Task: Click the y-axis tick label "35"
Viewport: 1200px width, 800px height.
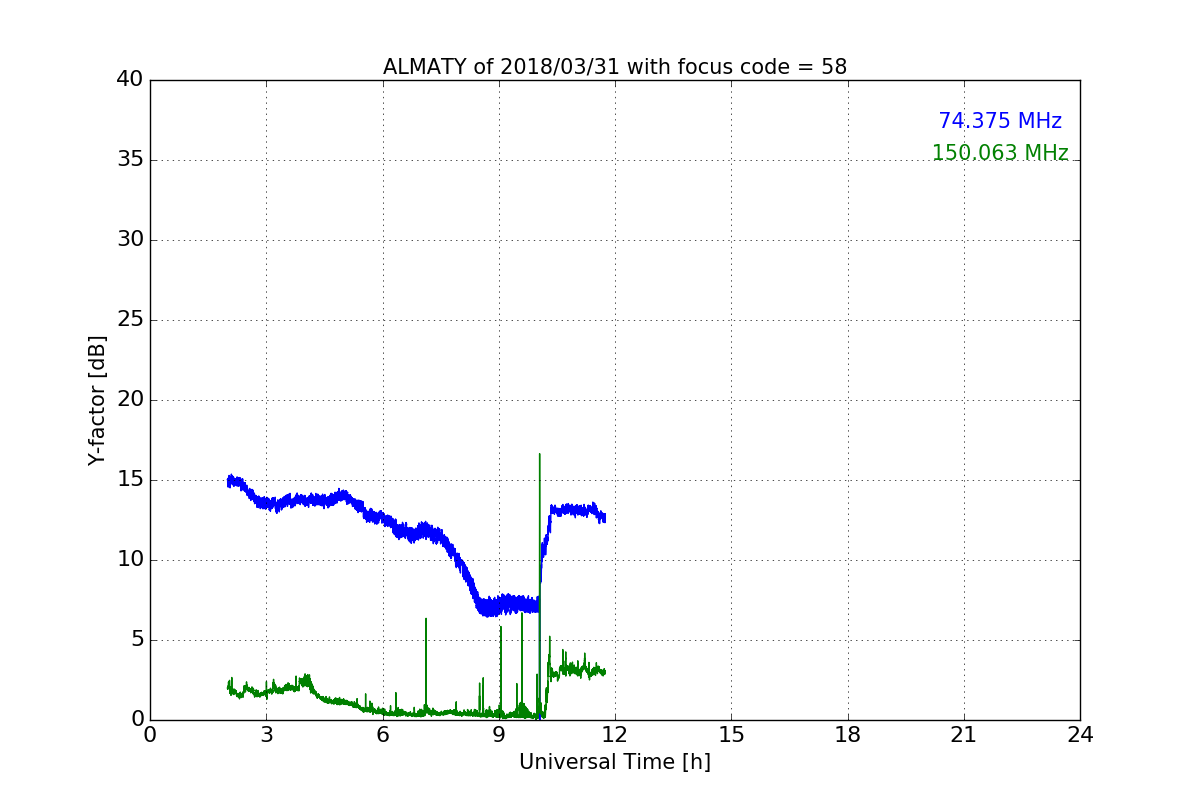Action: pyautogui.click(x=130, y=160)
